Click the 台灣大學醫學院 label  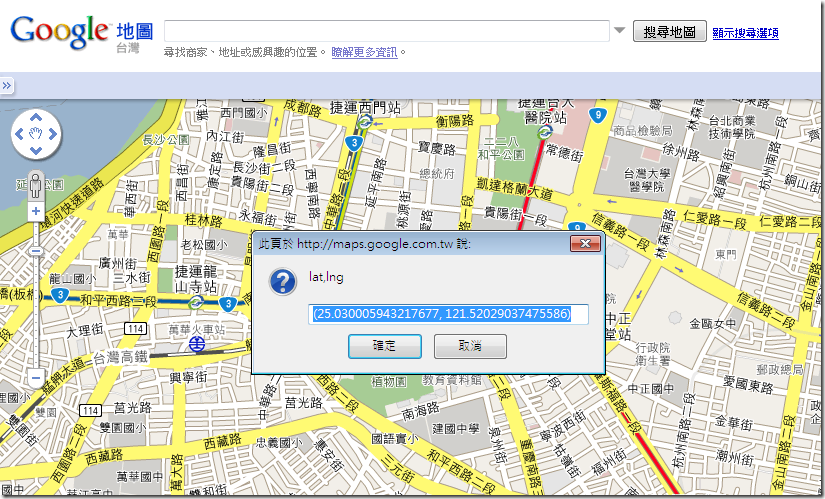click(648, 180)
